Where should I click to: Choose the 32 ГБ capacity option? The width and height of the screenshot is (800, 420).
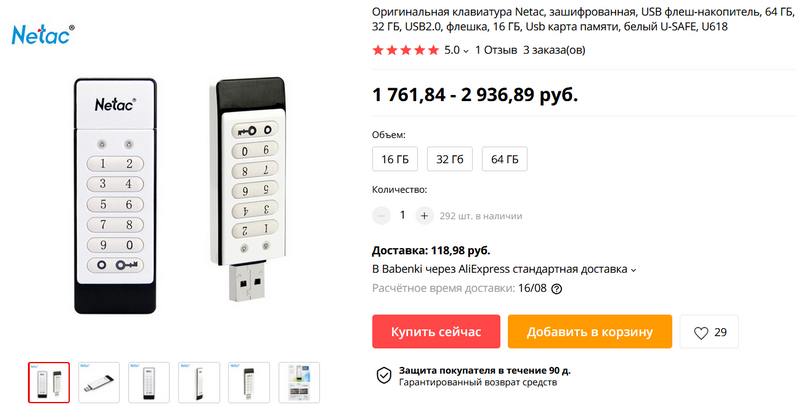(450, 159)
